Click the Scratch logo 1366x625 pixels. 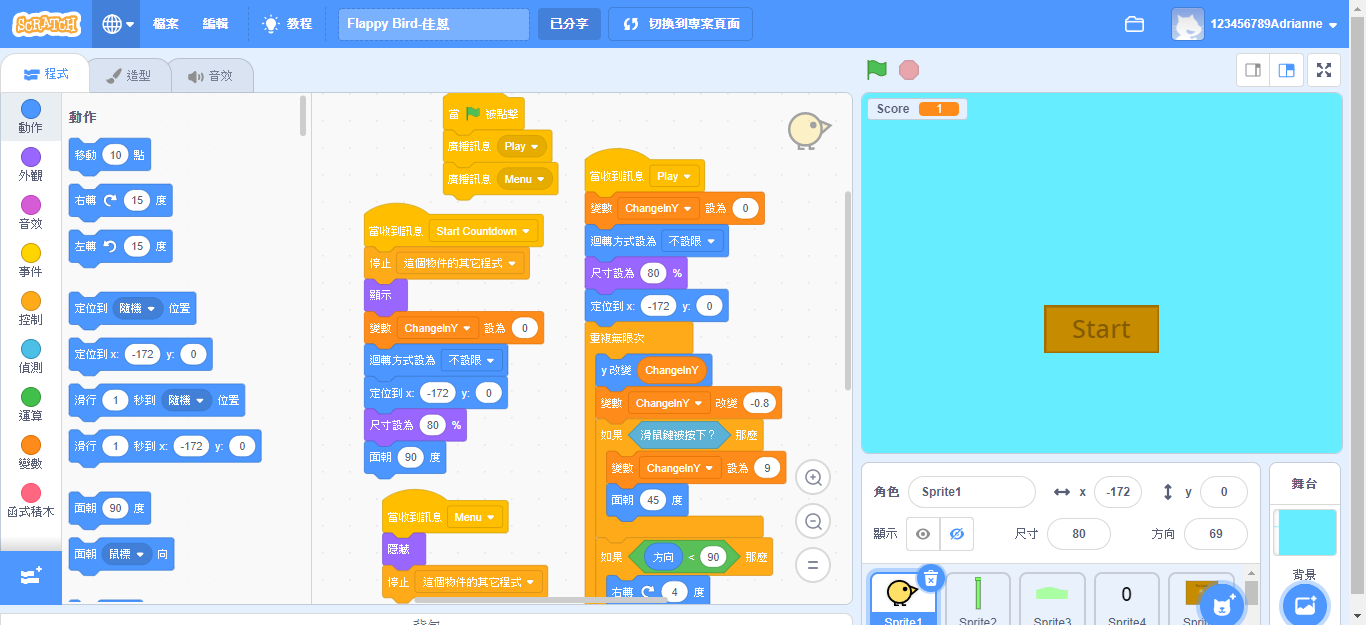pyautogui.click(x=48, y=23)
